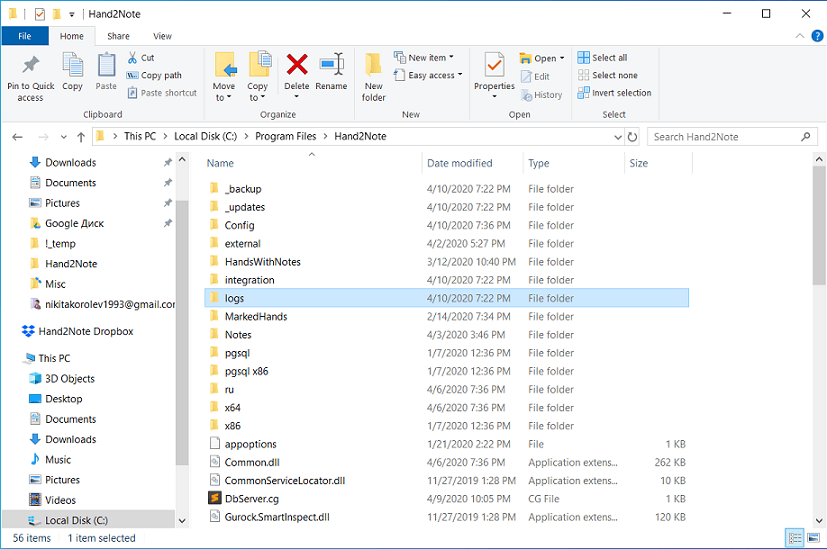827x549 pixels.
Task: Select Local Disk (C:) in sidebar
Action: click(x=76, y=520)
